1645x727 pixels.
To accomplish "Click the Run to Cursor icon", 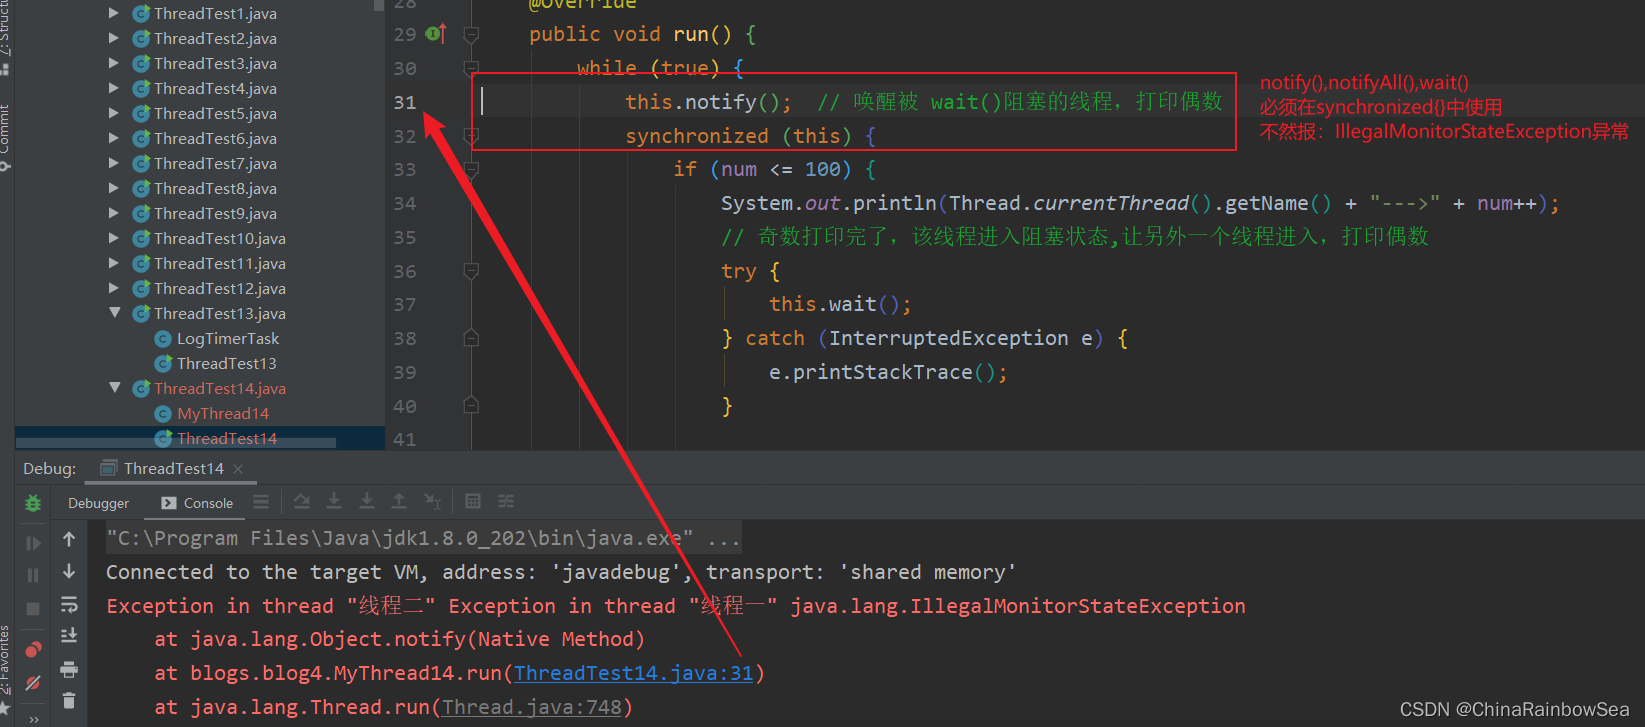I will coord(432,501).
